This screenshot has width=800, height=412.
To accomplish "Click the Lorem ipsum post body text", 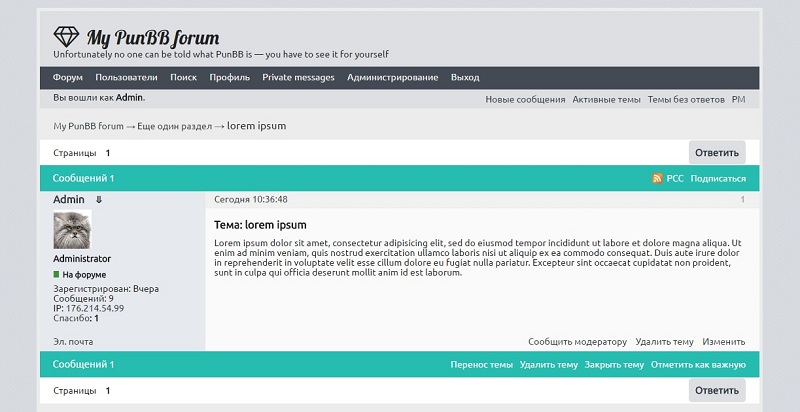I will point(478,258).
